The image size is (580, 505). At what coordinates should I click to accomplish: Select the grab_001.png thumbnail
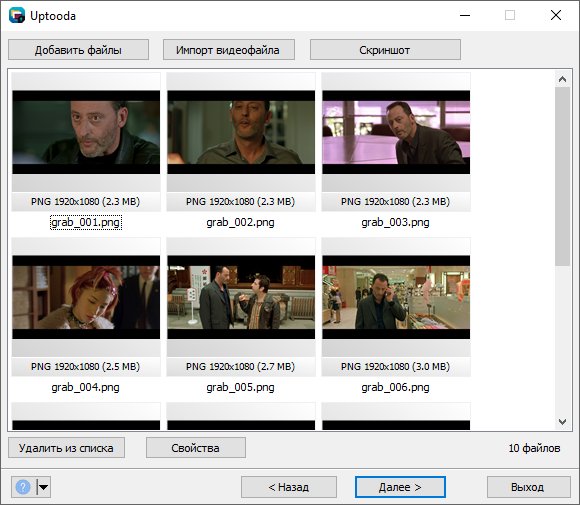86,132
